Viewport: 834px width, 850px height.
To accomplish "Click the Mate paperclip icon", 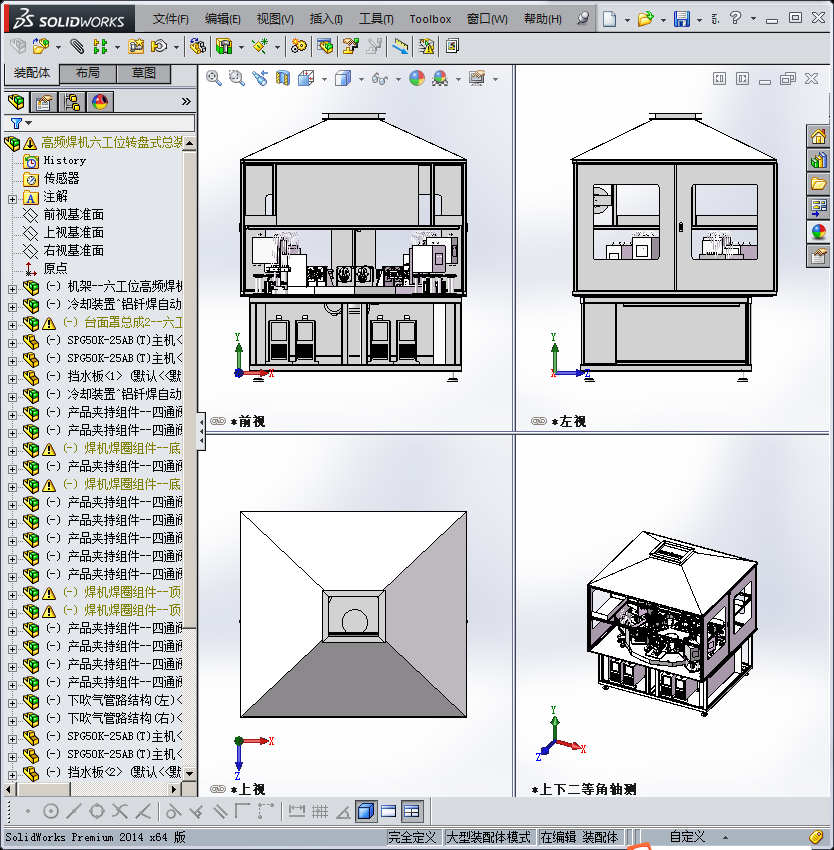I will pos(77,47).
